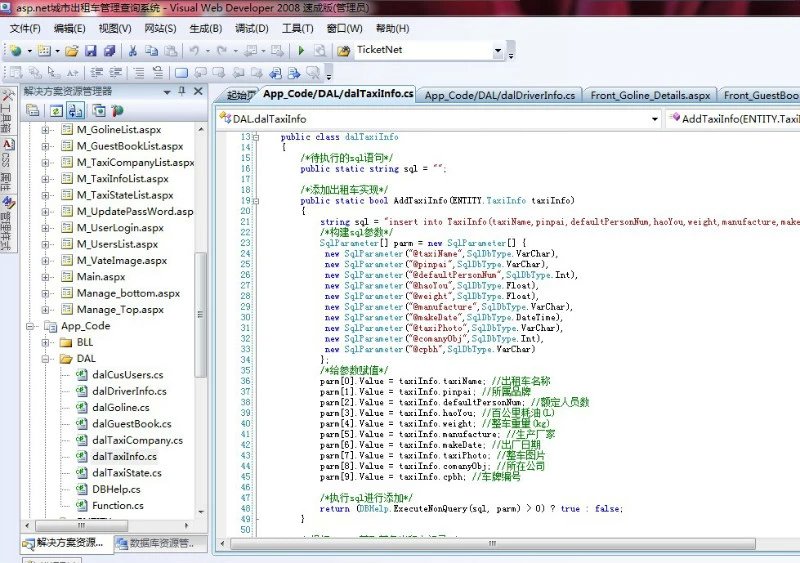Toggle a bookmark with the bookmark icon

tap(181, 73)
